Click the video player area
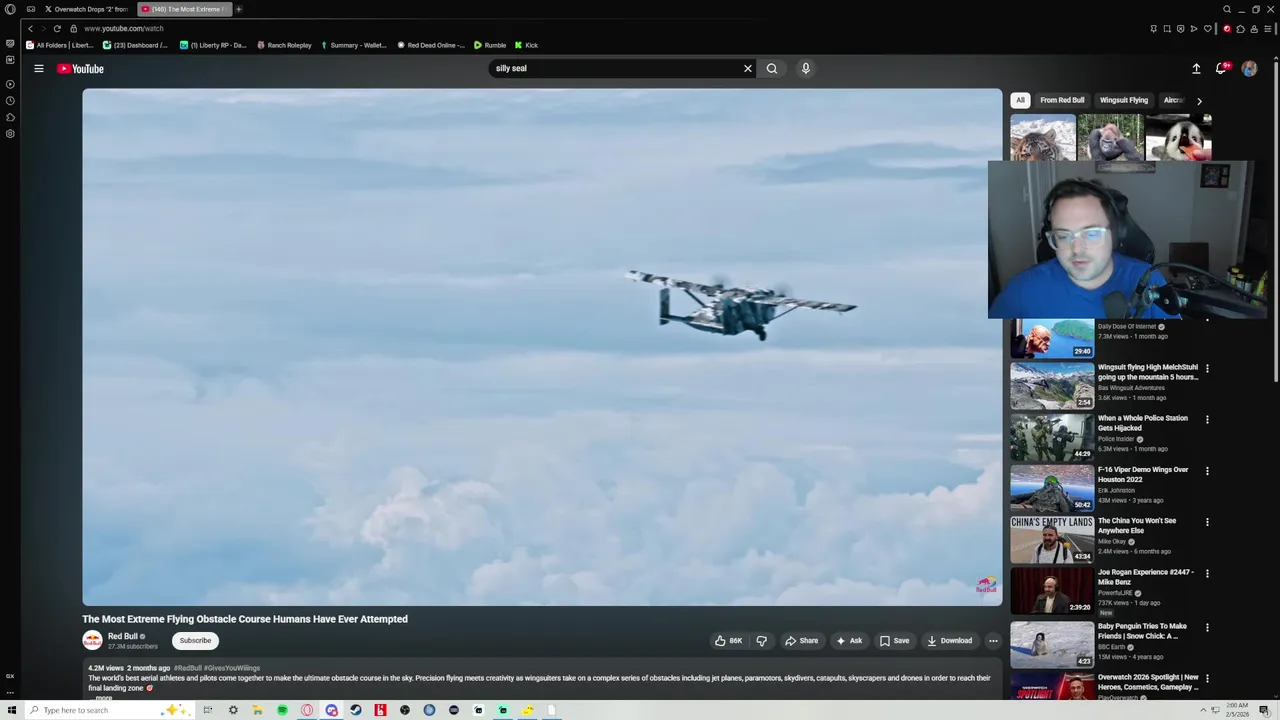 click(542, 347)
